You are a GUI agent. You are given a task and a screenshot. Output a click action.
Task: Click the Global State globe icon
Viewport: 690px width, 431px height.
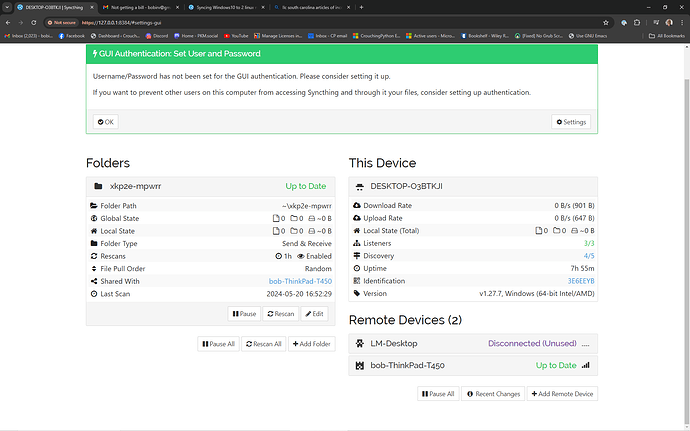94,218
